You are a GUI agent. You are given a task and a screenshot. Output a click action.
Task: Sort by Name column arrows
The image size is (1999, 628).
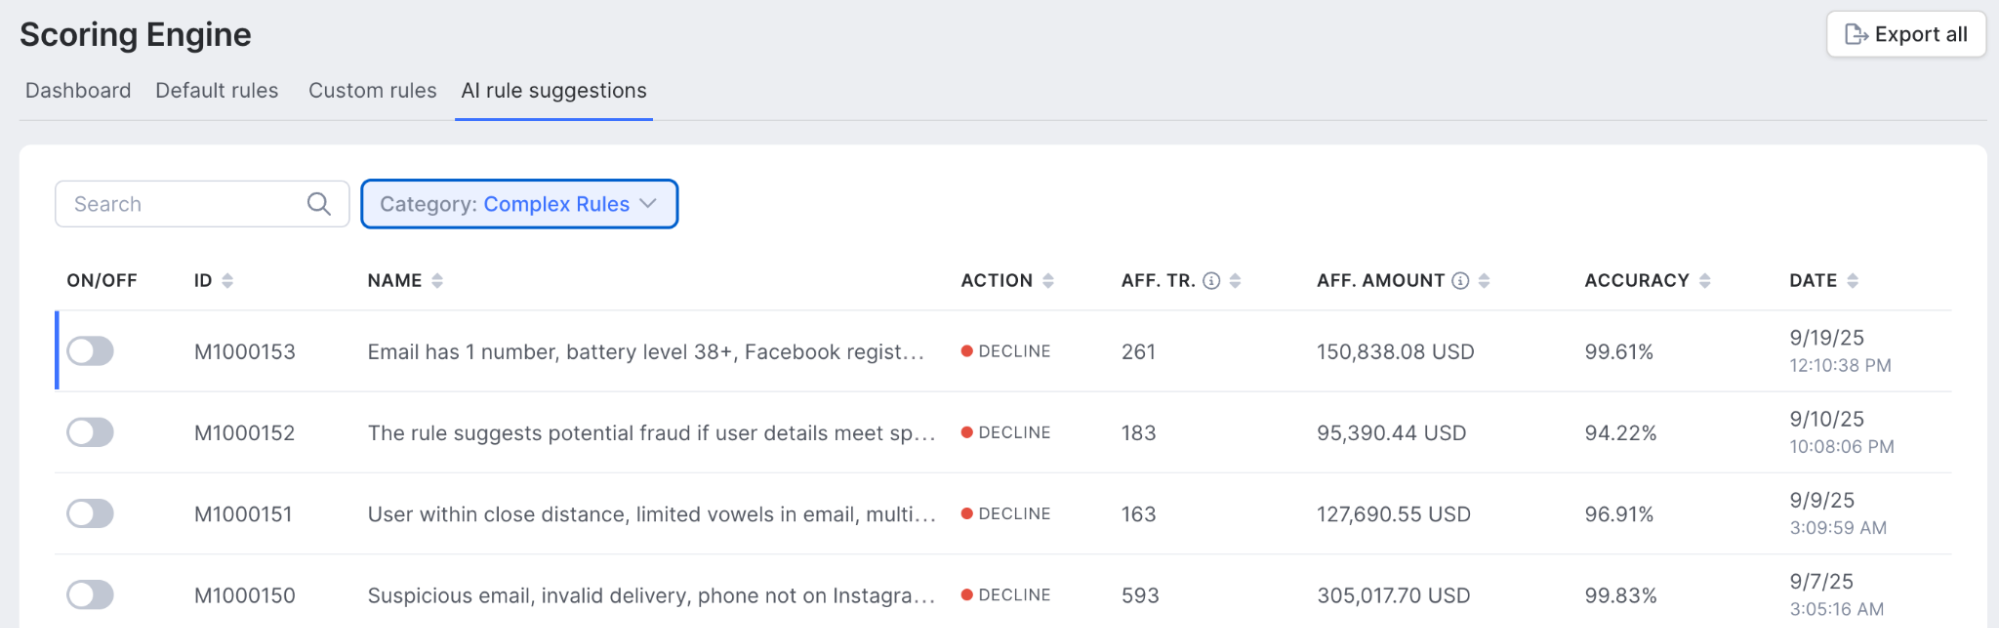437,281
